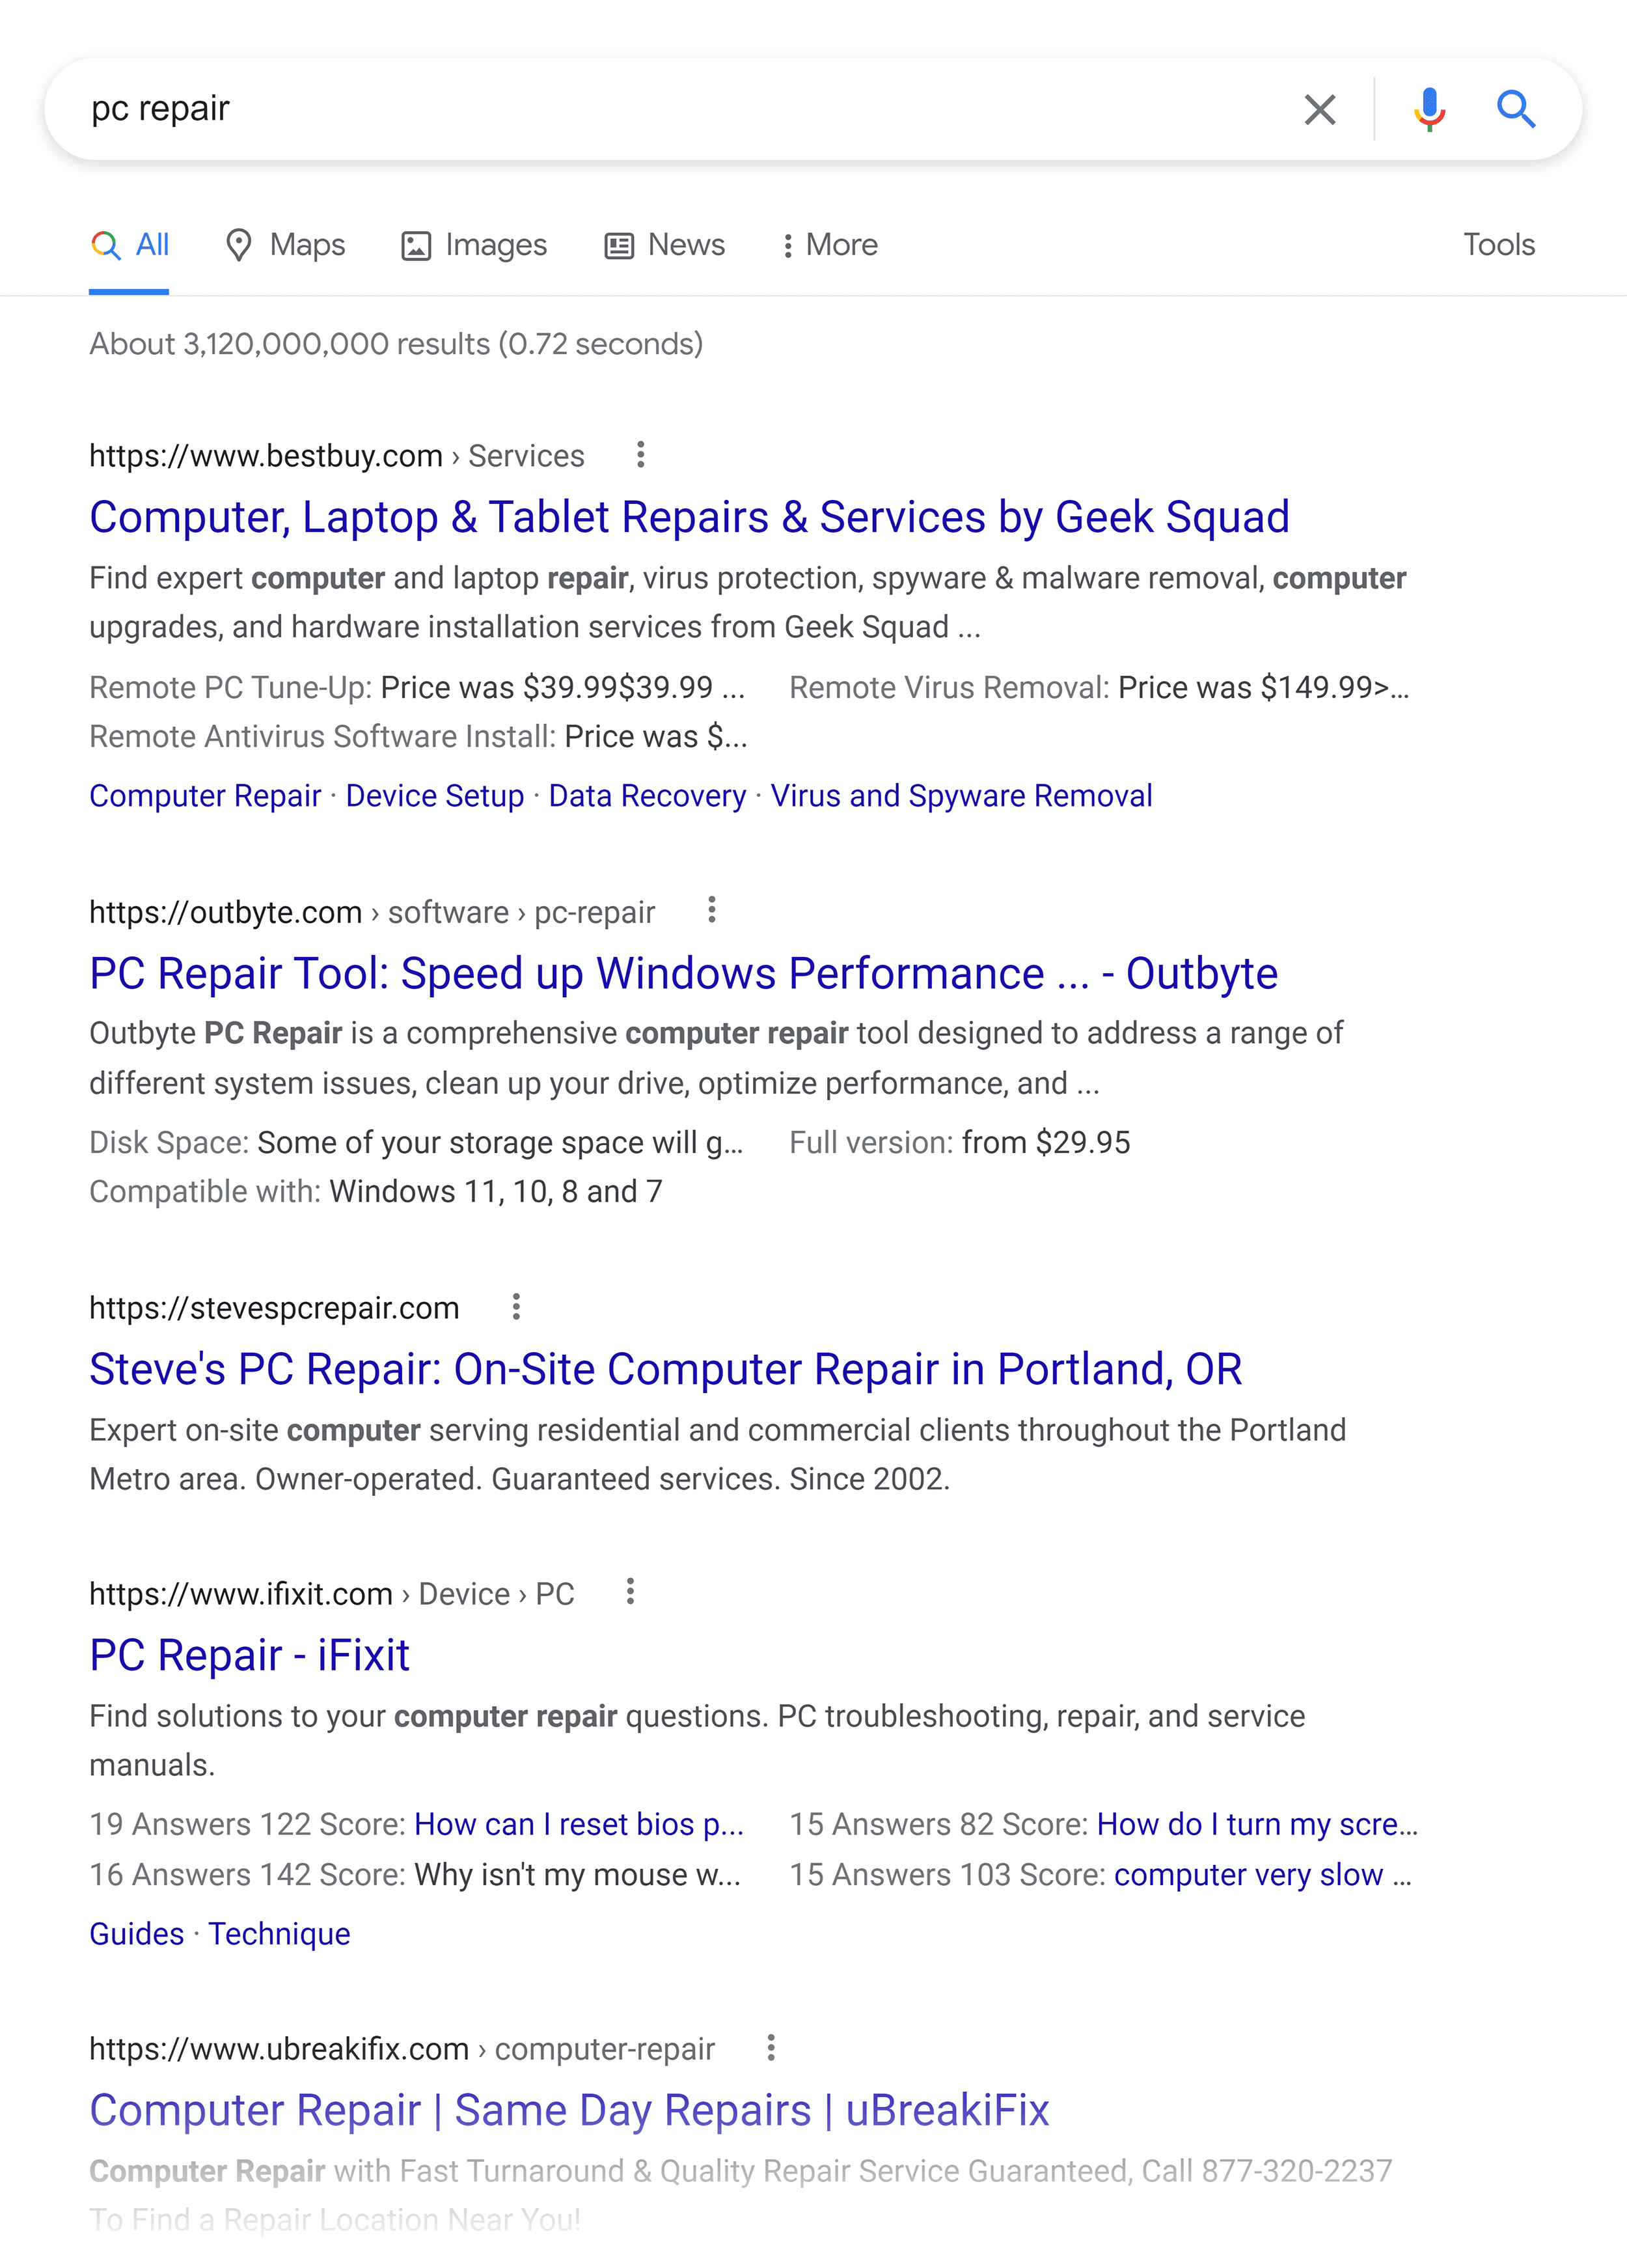1627x2268 pixels.
Task: Click the blue magnifying glass search icon
Action: (1516, 109)
